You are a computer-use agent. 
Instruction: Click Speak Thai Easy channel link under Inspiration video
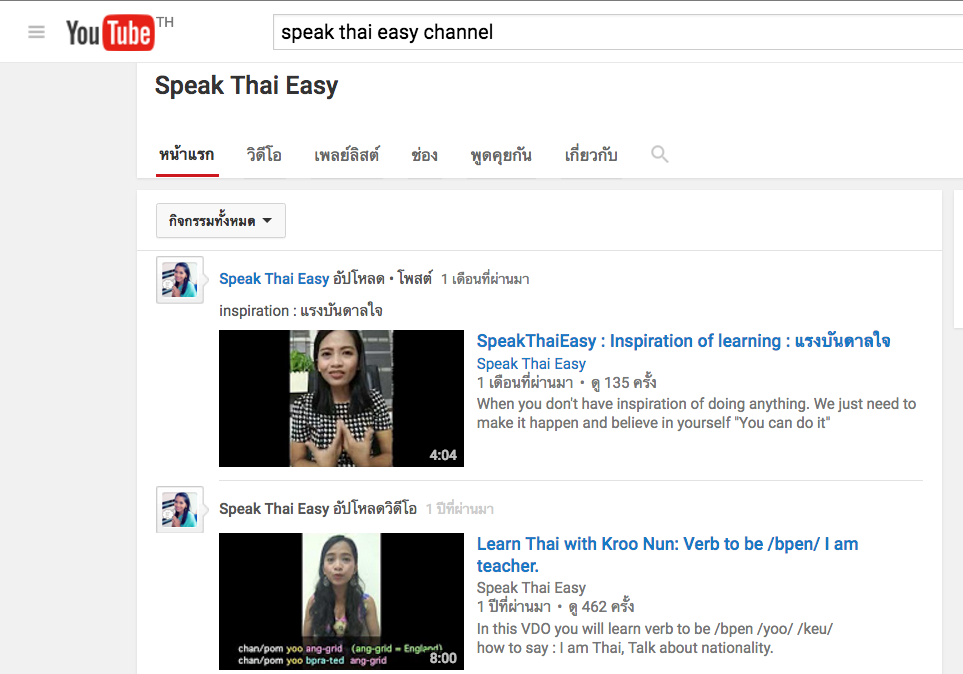531,364
